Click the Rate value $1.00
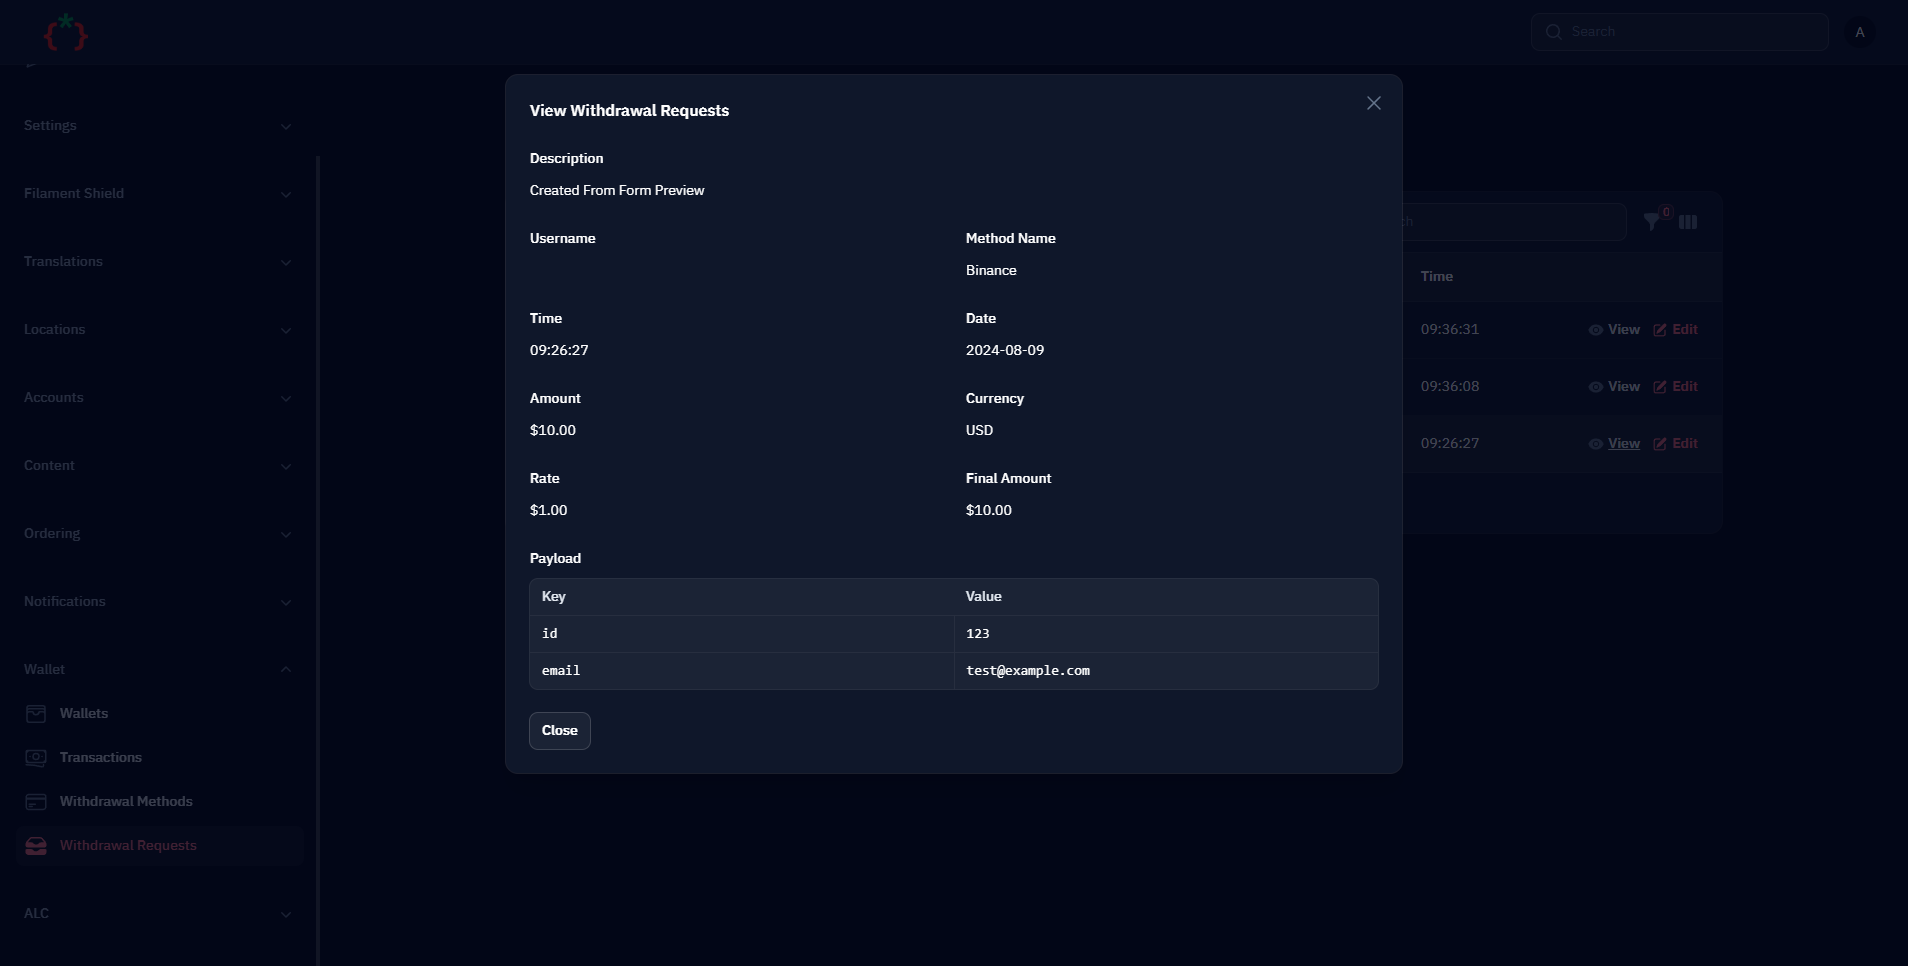Image resolution: width=1908 pixels, height=966 pixels. coord(549,511)
